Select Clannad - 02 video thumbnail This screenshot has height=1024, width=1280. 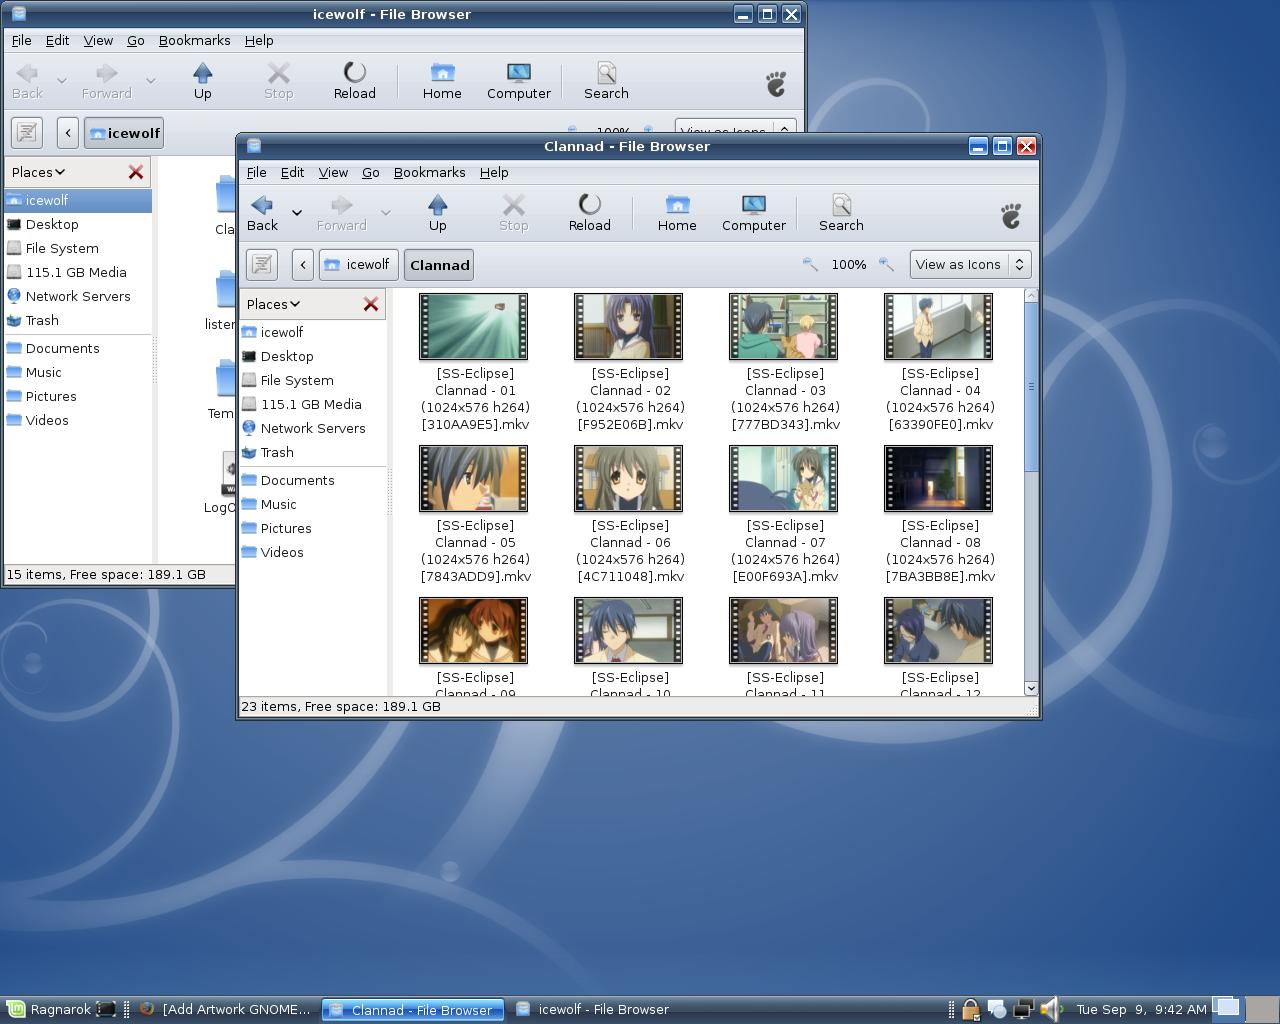point(628,326)
